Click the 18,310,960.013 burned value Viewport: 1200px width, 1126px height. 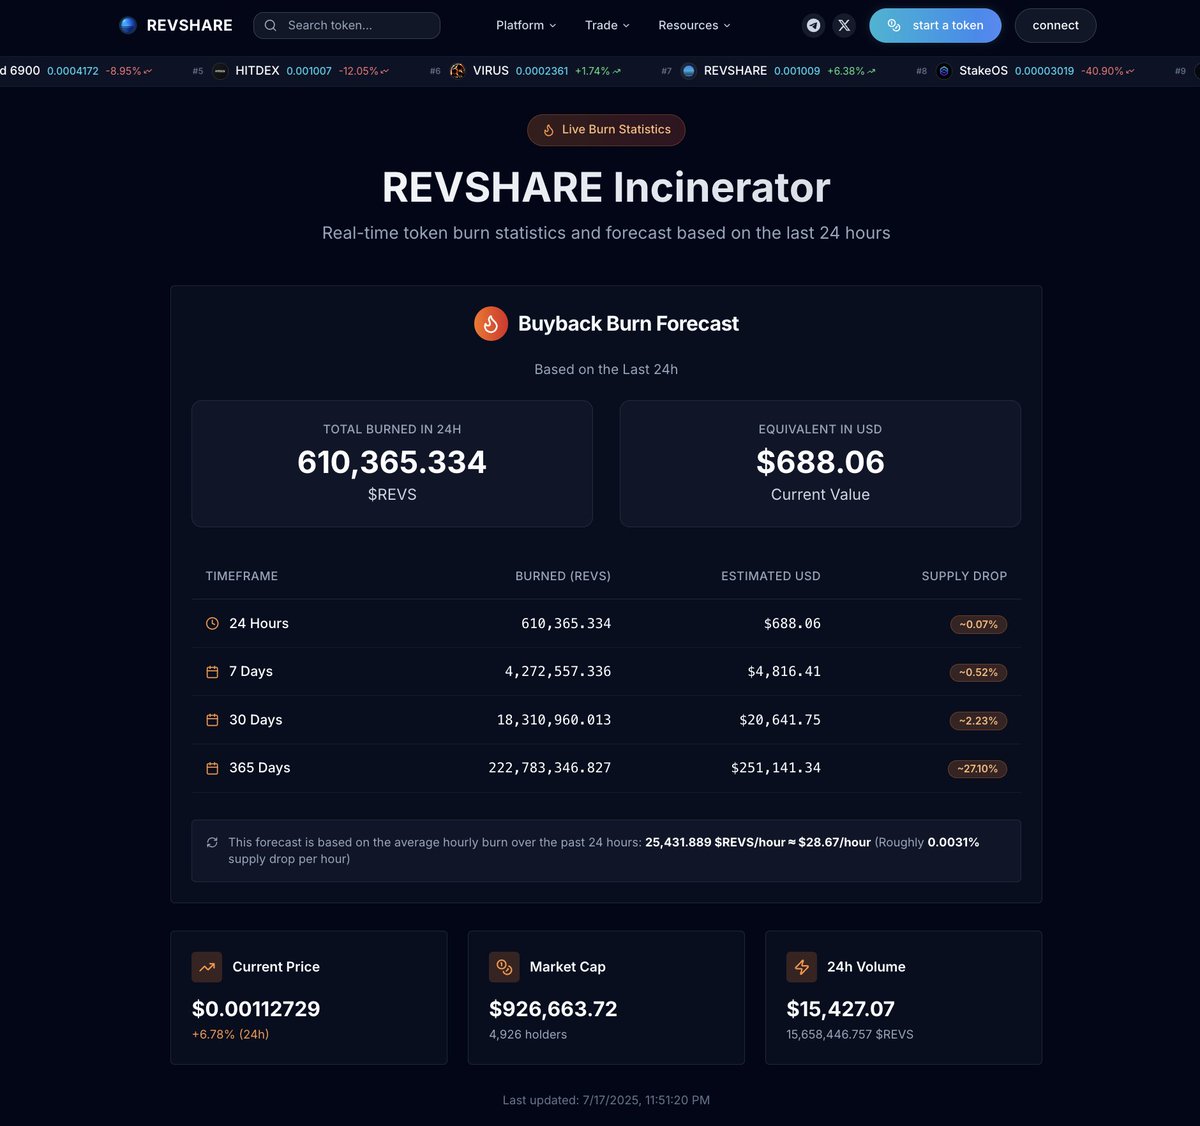point(554,720)
